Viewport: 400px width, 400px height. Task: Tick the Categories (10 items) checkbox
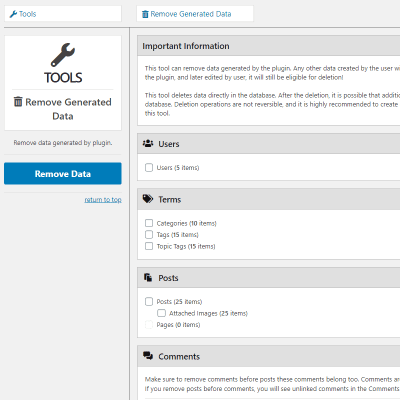[x=149, y=223]
